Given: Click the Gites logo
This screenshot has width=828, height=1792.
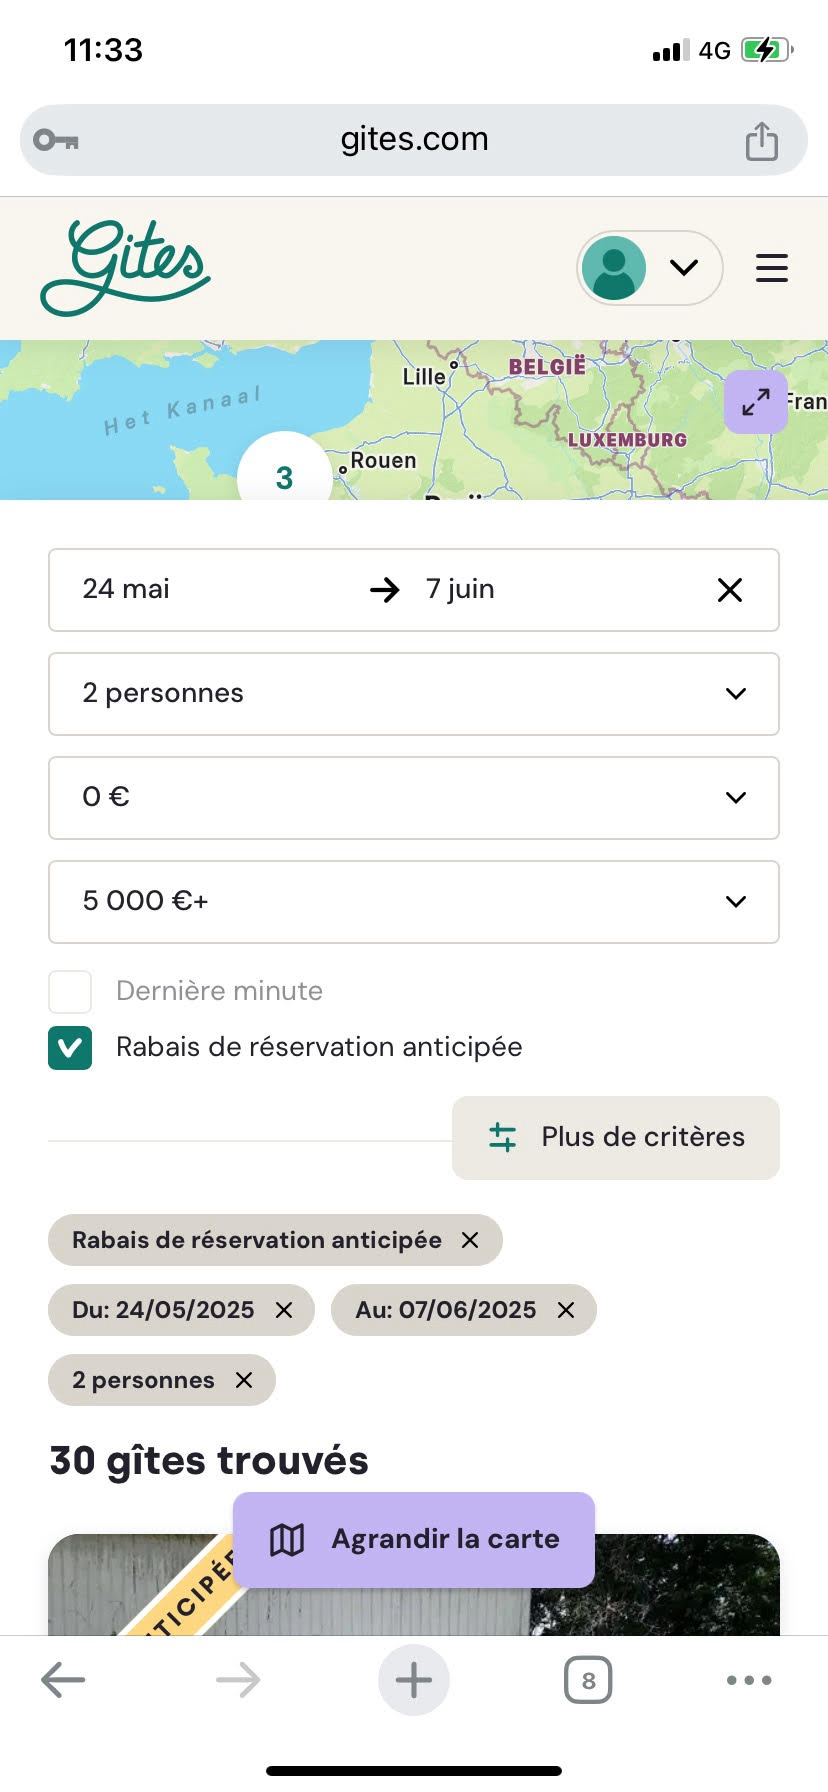Looking at the screenshot, I should tap(125, 267).
